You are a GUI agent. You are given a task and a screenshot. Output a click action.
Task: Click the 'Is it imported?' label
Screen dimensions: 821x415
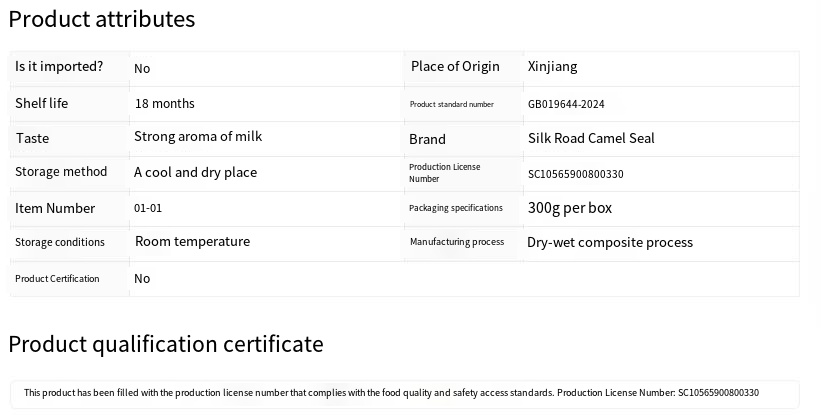[59, 67]
